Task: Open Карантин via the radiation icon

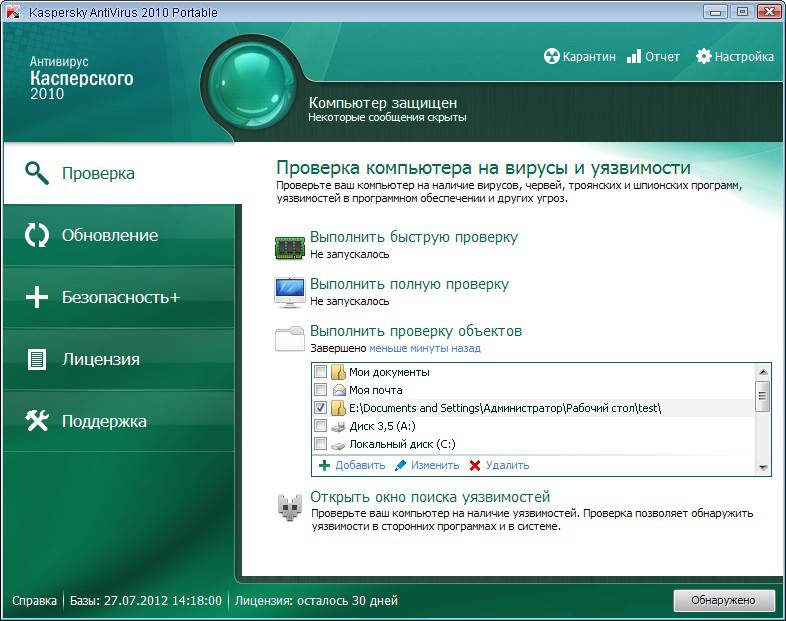Action: click(551, 56)
